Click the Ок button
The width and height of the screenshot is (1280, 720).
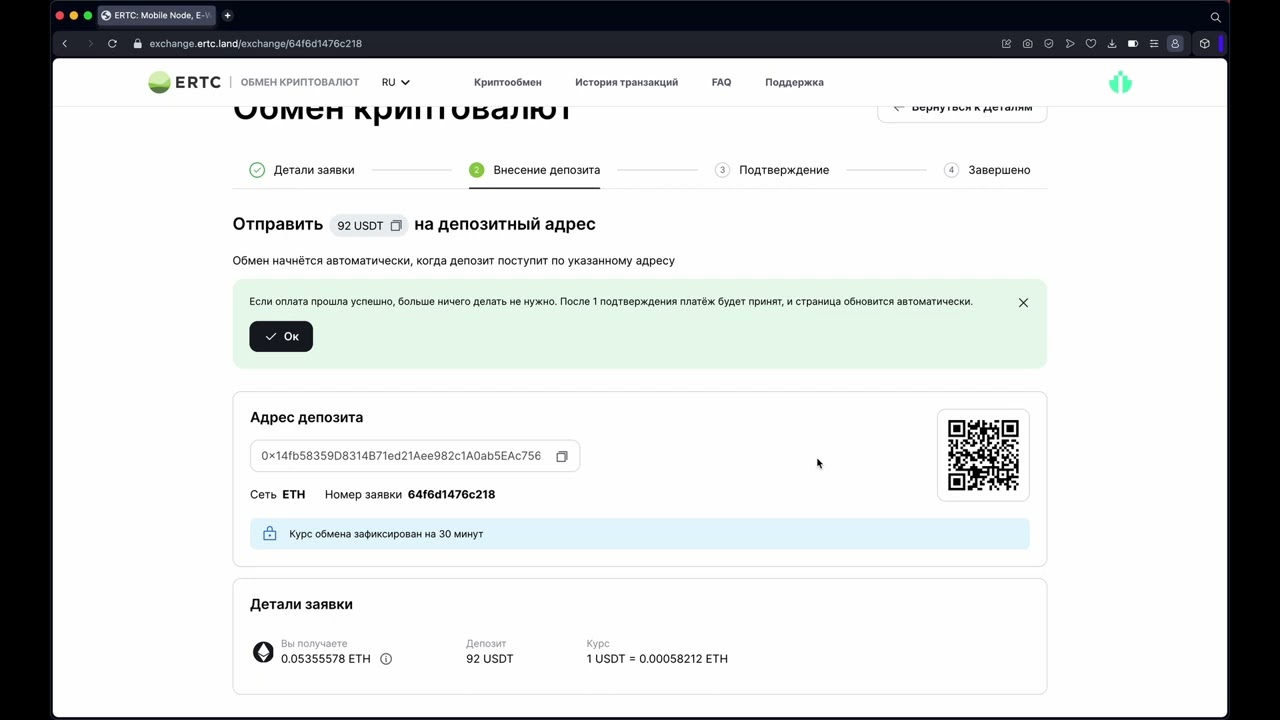click(x=281, y=336)
